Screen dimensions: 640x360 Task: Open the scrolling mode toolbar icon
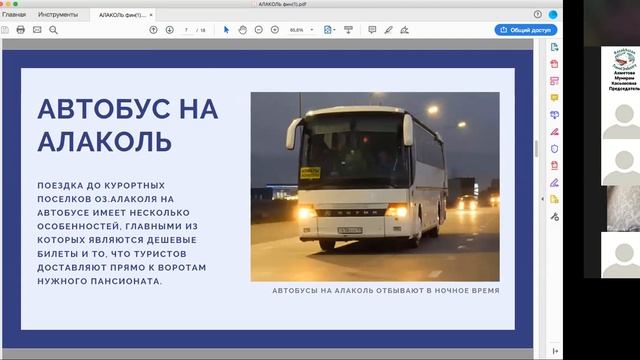tap(348, 30)
